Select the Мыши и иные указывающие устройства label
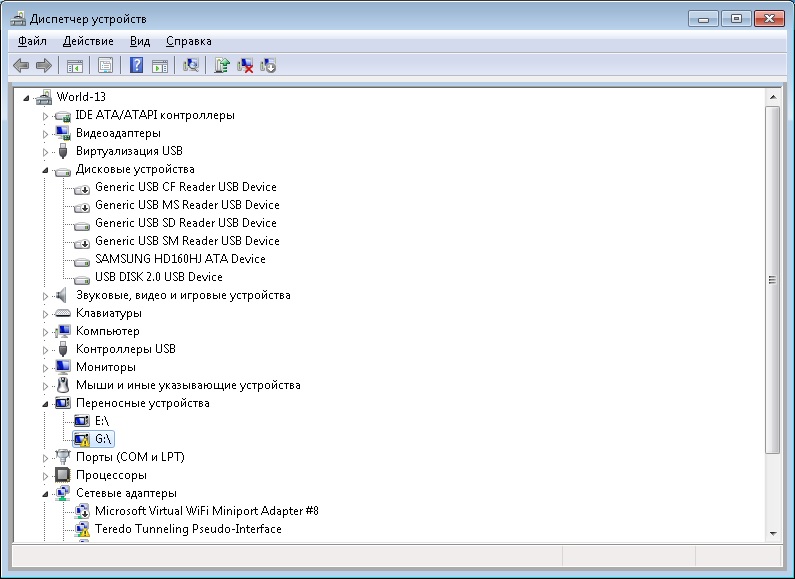 [x=188, y=385]
